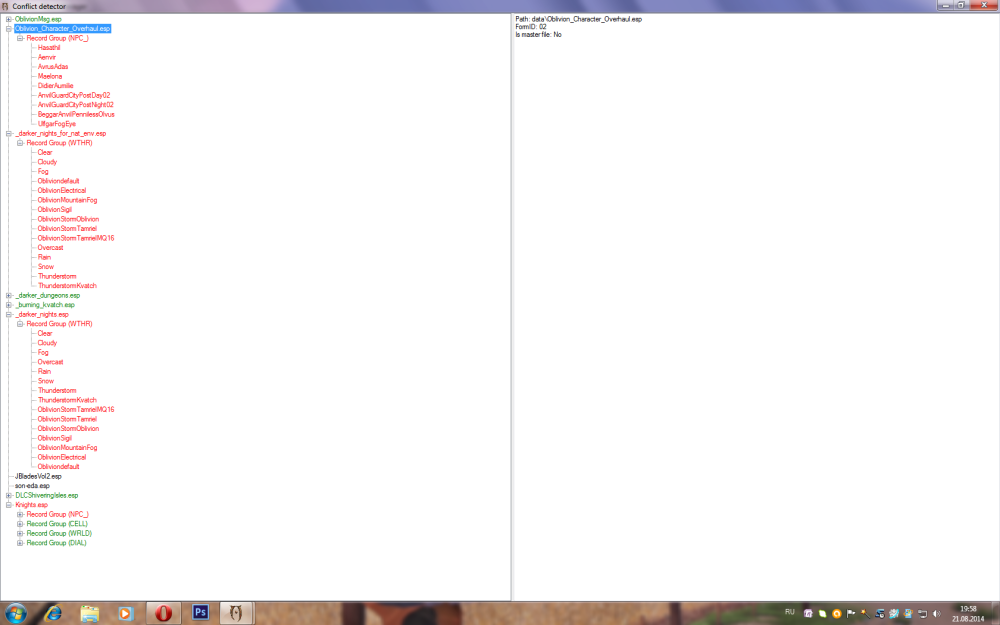Viewport: 1000px width, 625px height.
Task: Click the volume speaker tray icon
Action: [x=937, y=614]
